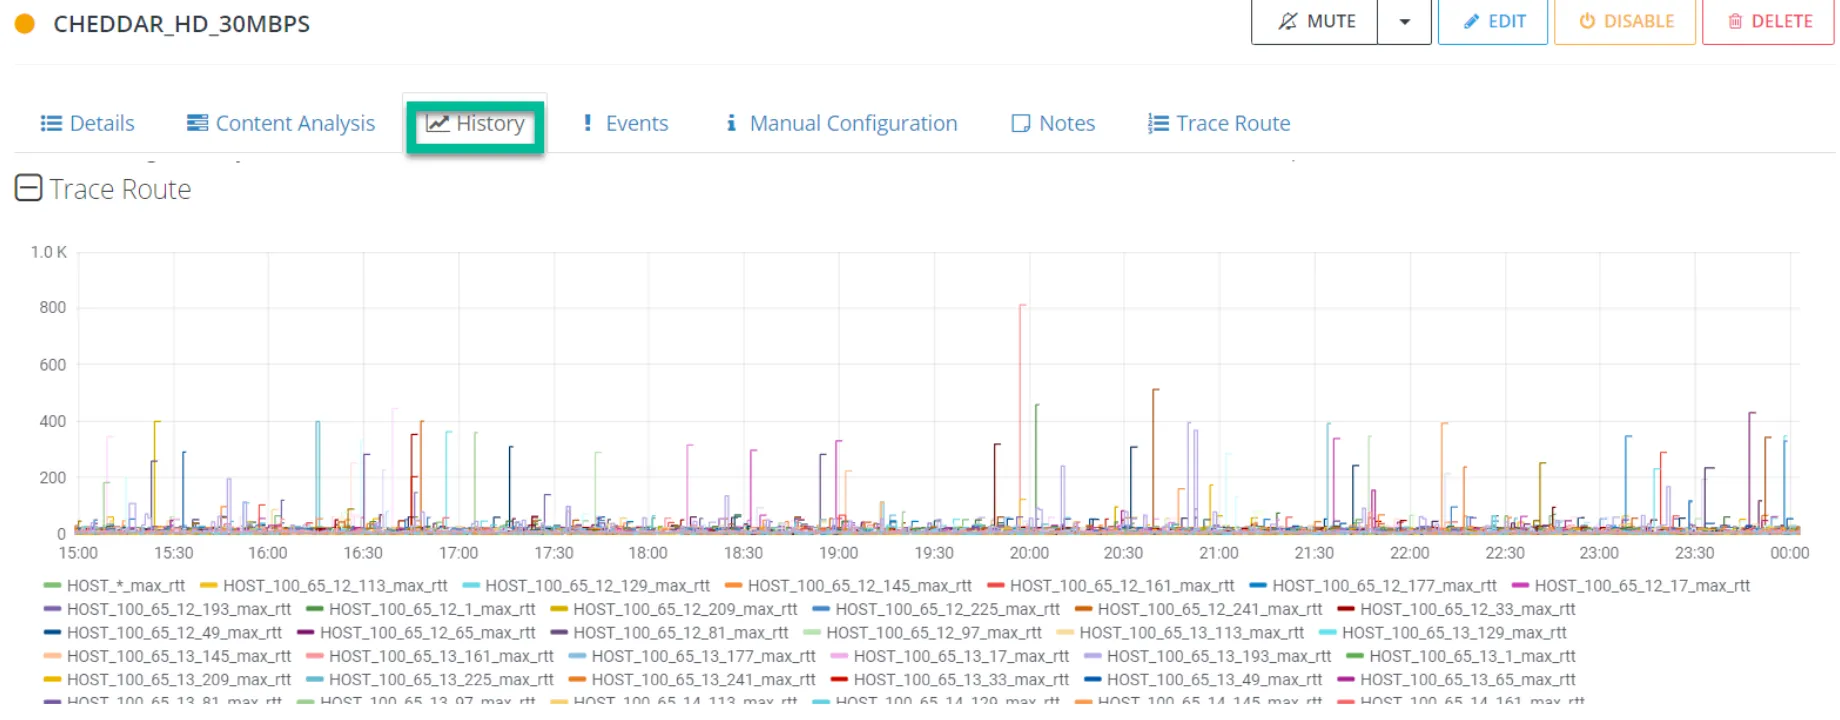Toggle HOST_100_65_13_129_max_rtt in the legend
This screenshot has height=720, width=1840.
pos(1443,633)
